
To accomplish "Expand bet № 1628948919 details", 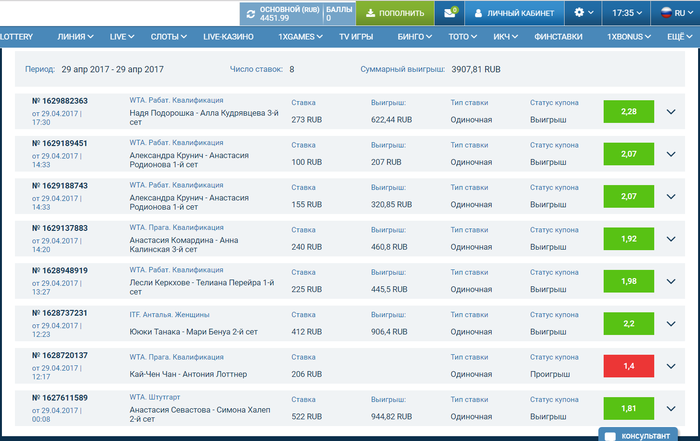I will point(671,281).
